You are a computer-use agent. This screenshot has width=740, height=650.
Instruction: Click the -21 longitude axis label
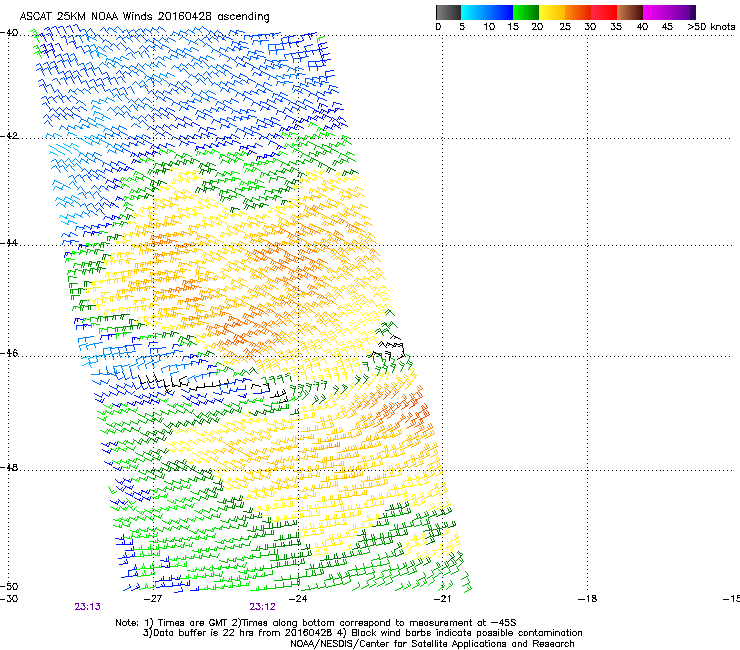pos(442,599)
